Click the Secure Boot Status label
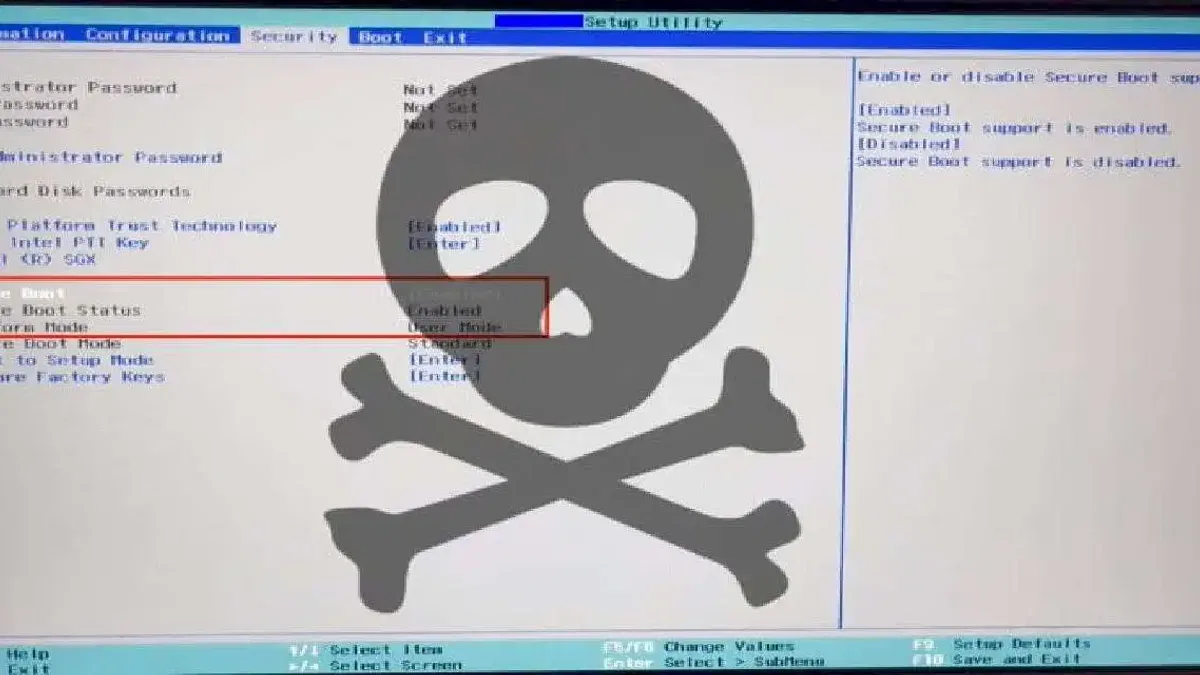The width and height of the screenshot is (1200, 675). (70, 310)
